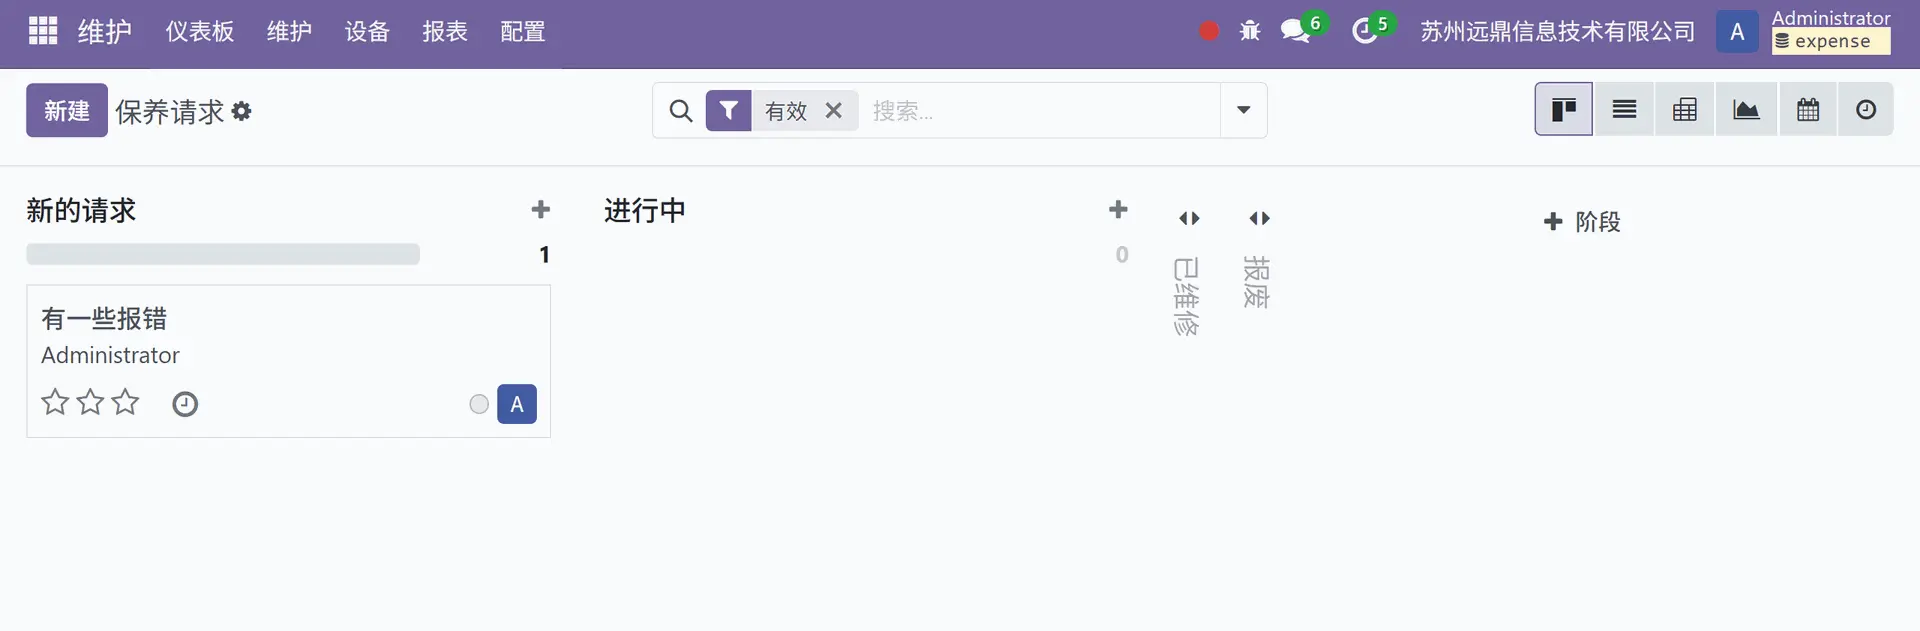Open conversations with 6 unread messages

pos(1304,28)
